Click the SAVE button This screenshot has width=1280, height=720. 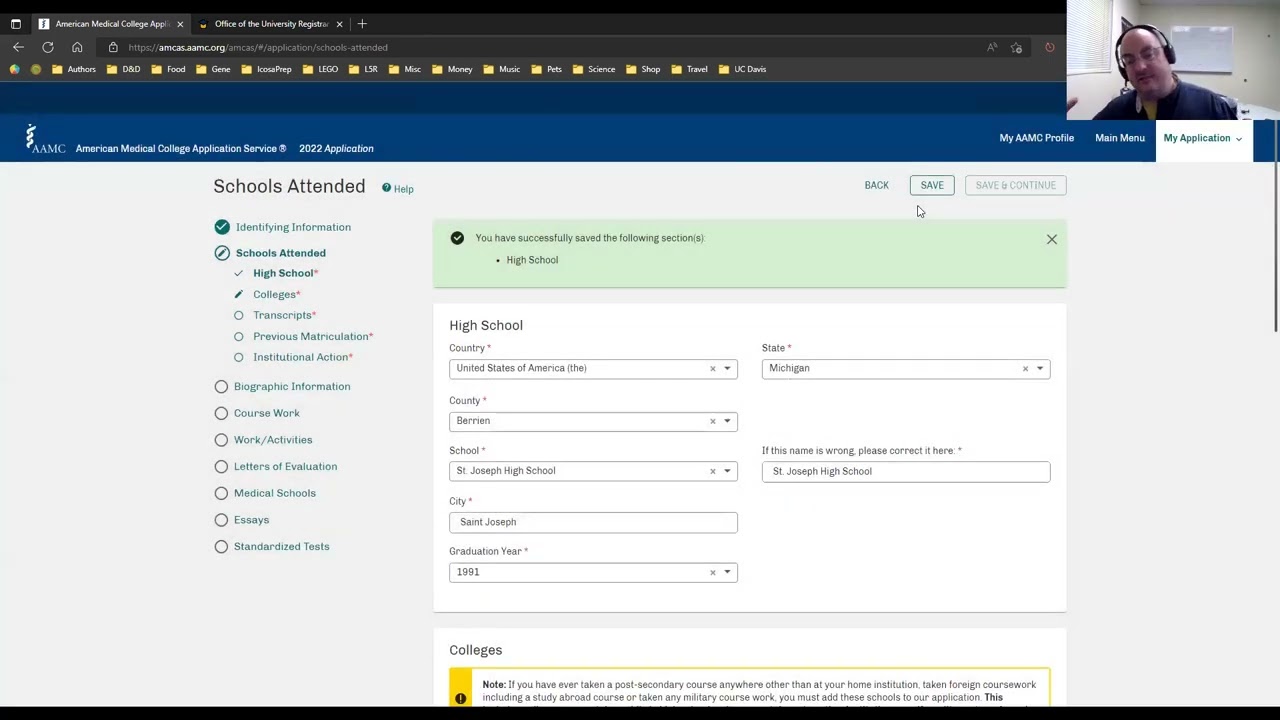[x=932, y=185]
